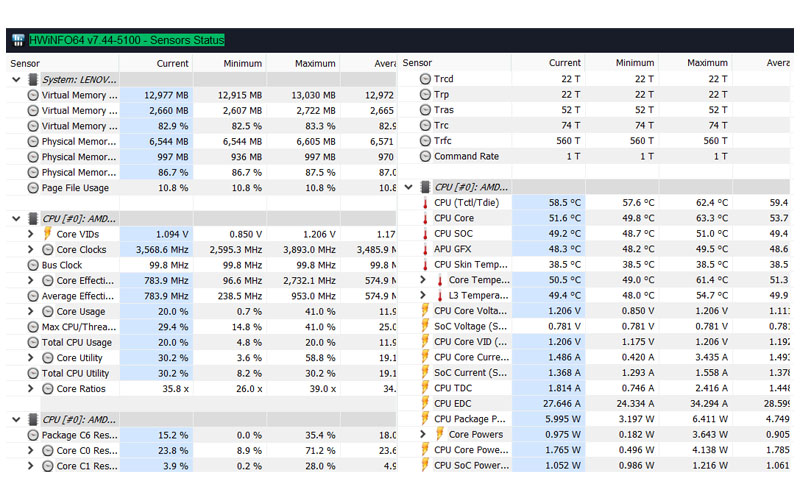800x500 pixels.
Task: Expand the Core Utility row
Action: [31, 358]
